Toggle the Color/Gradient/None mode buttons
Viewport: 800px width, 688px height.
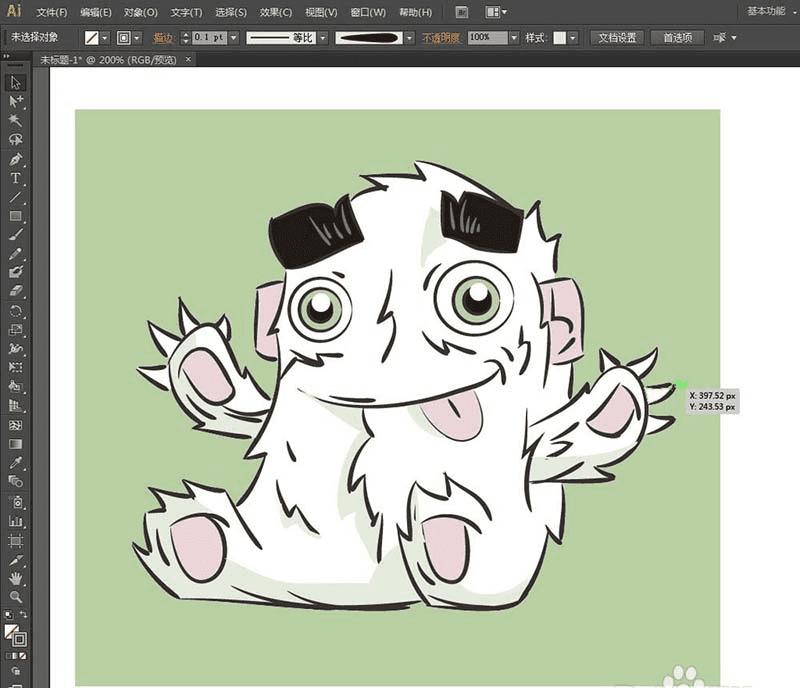click(15, 656)
